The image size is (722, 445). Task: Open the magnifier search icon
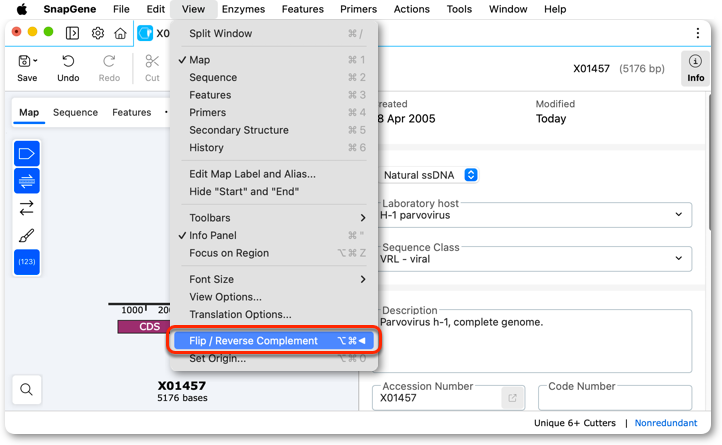[27, 390]
